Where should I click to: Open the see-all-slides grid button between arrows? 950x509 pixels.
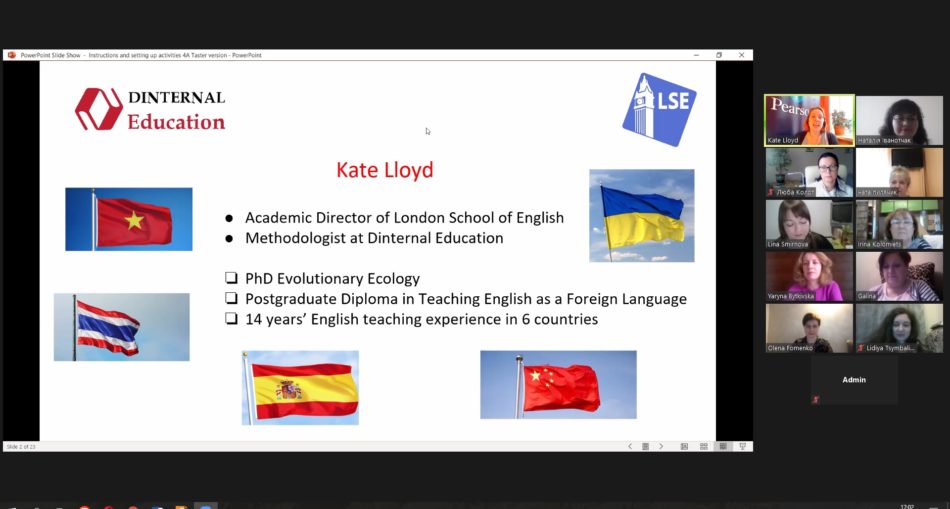tap(645, 446)
